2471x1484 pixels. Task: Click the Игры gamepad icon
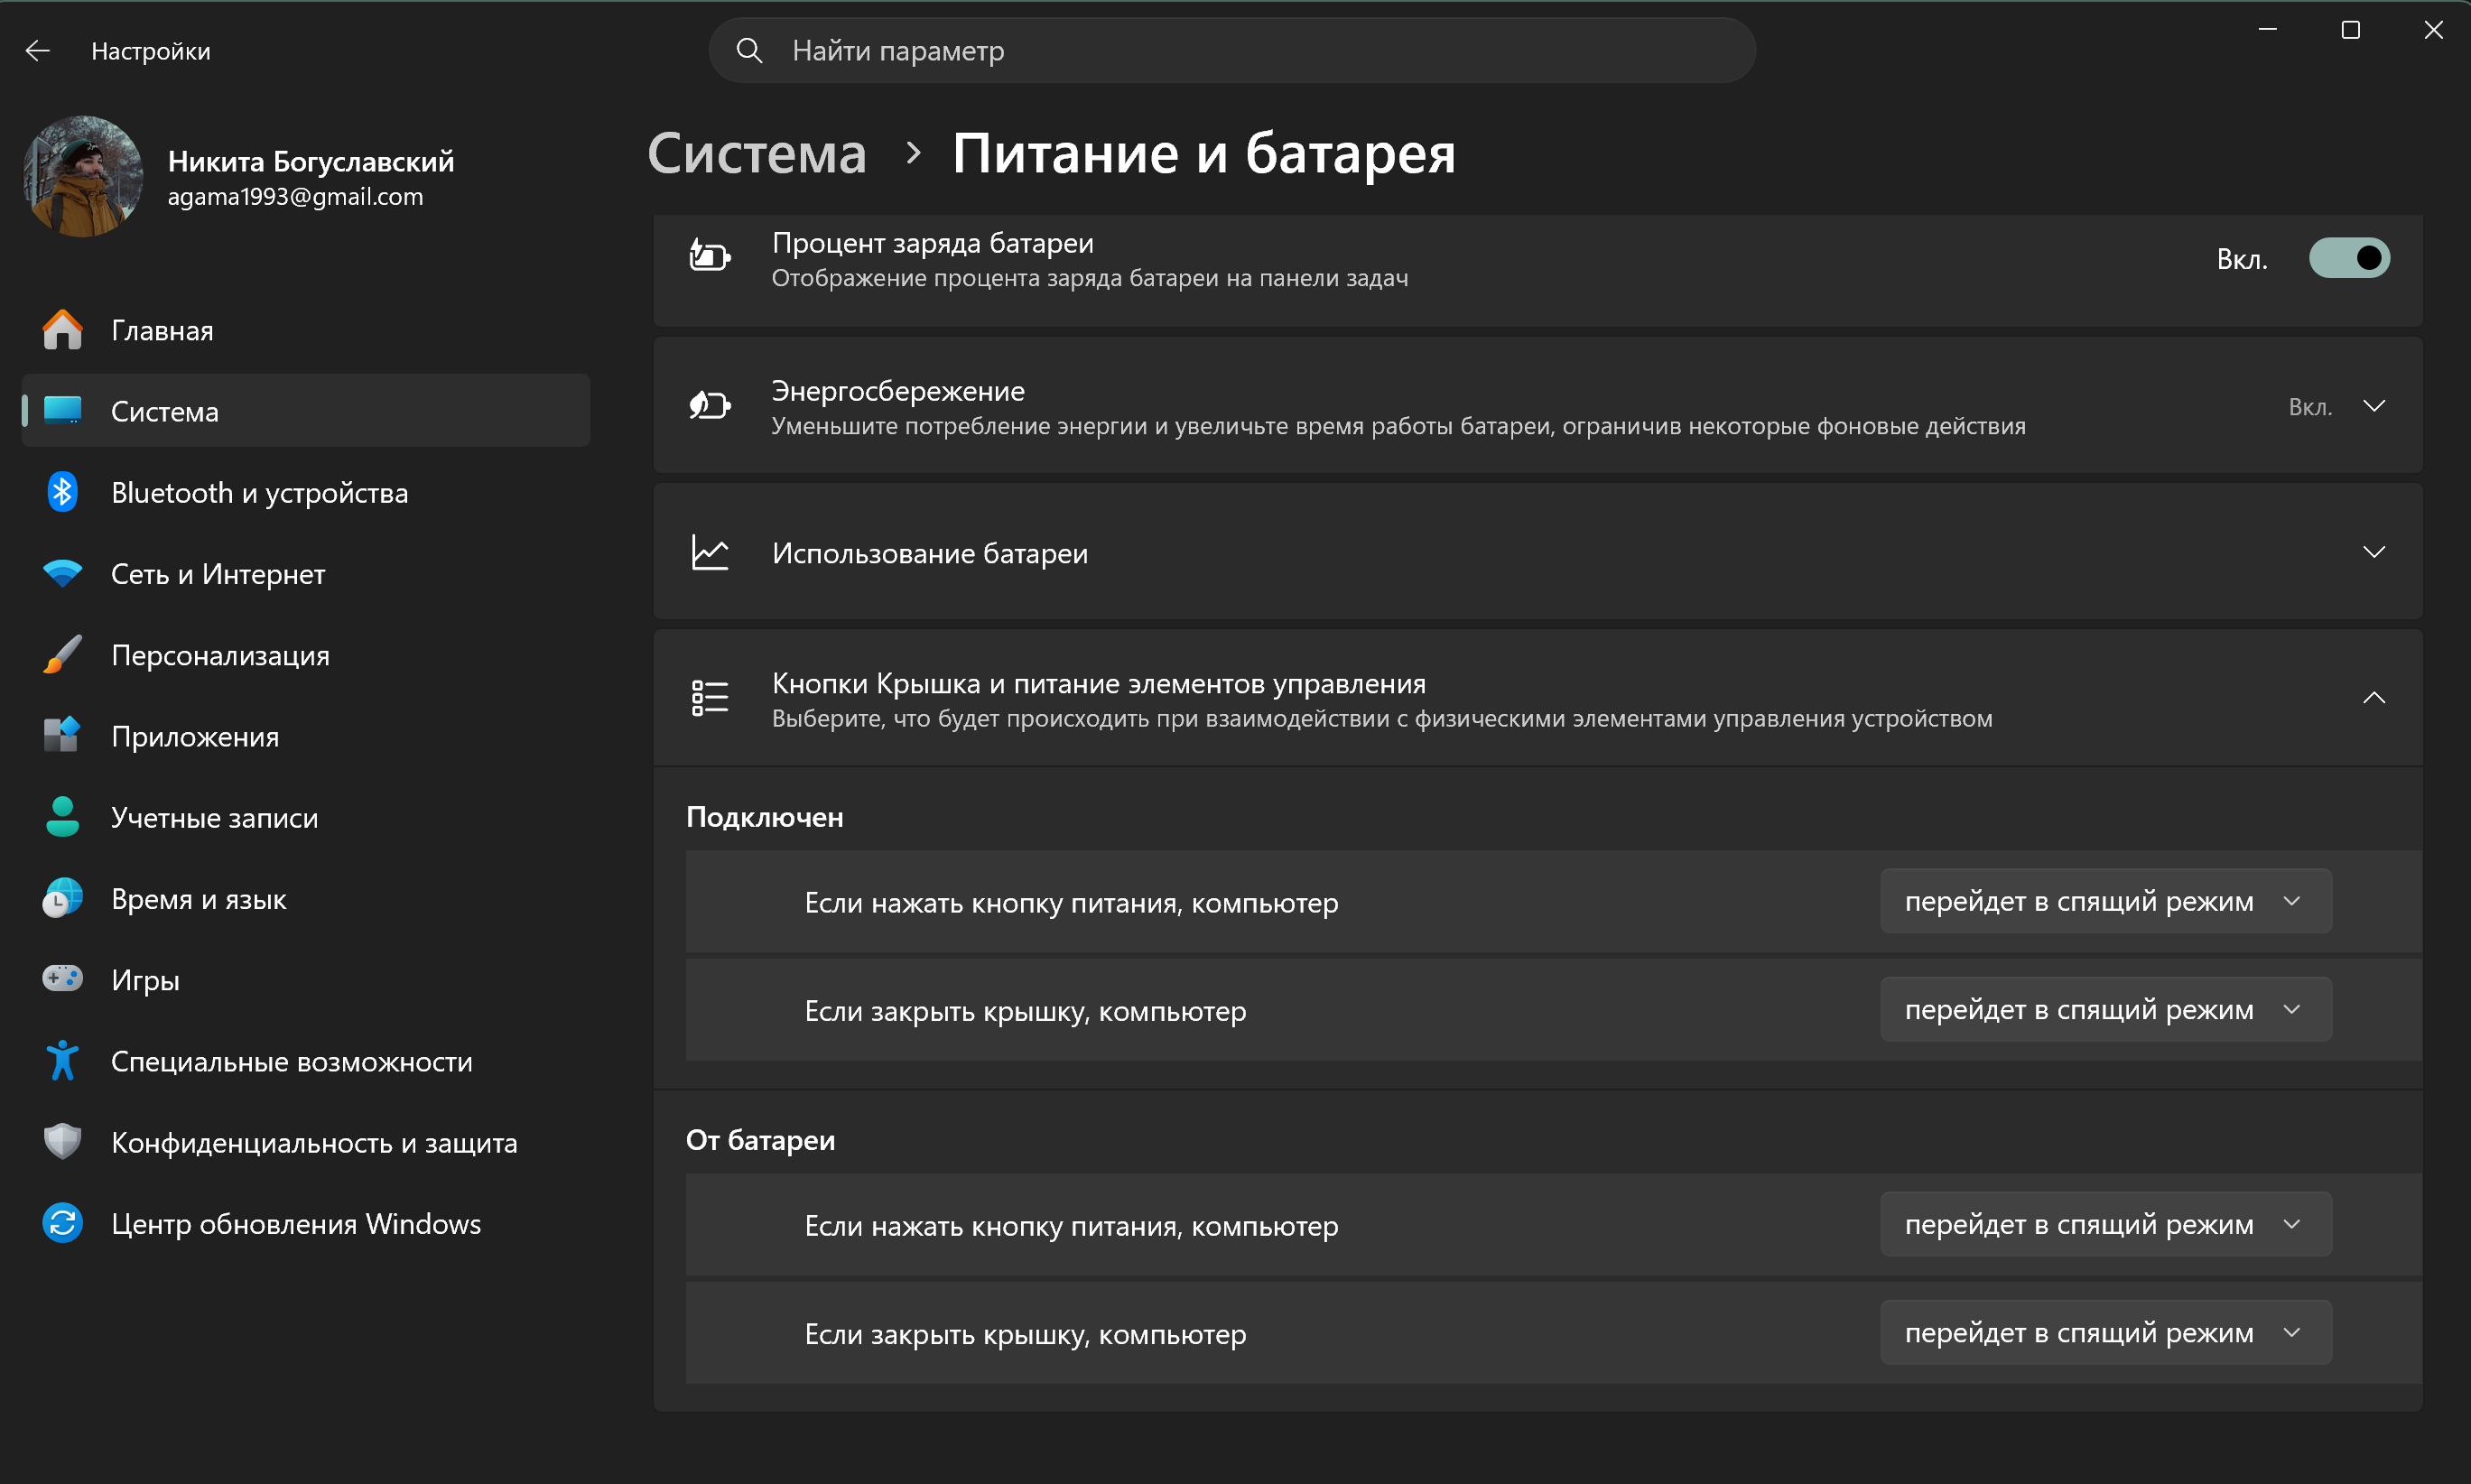[62, 978]
